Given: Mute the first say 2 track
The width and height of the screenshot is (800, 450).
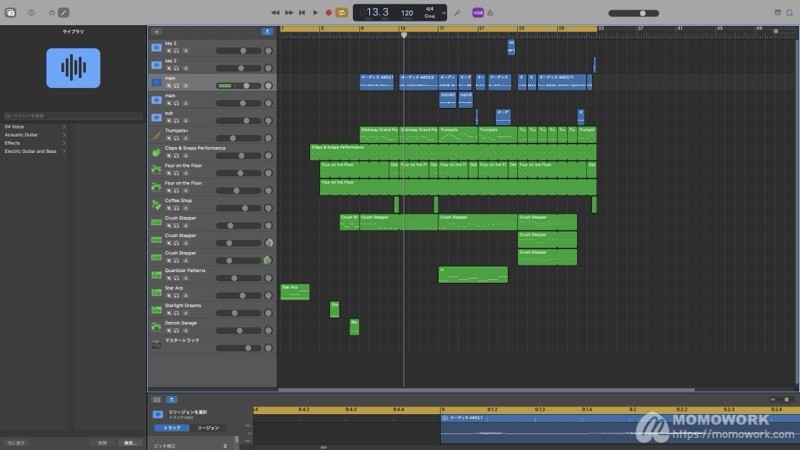Looking at the screenshot, I should coord(169,51).
